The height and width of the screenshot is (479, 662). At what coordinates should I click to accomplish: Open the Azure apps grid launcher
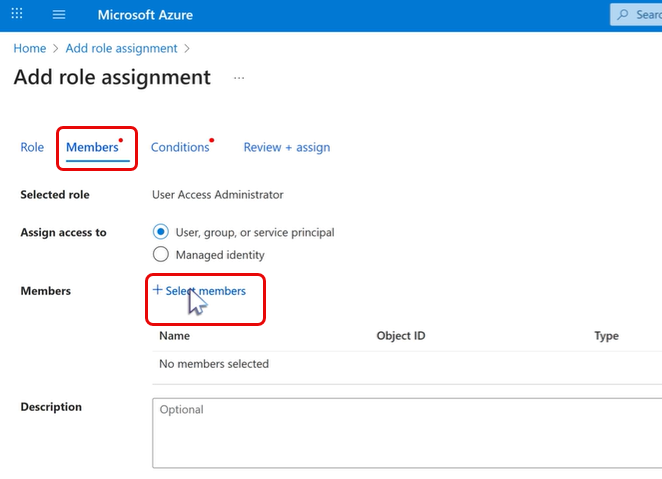17,14
